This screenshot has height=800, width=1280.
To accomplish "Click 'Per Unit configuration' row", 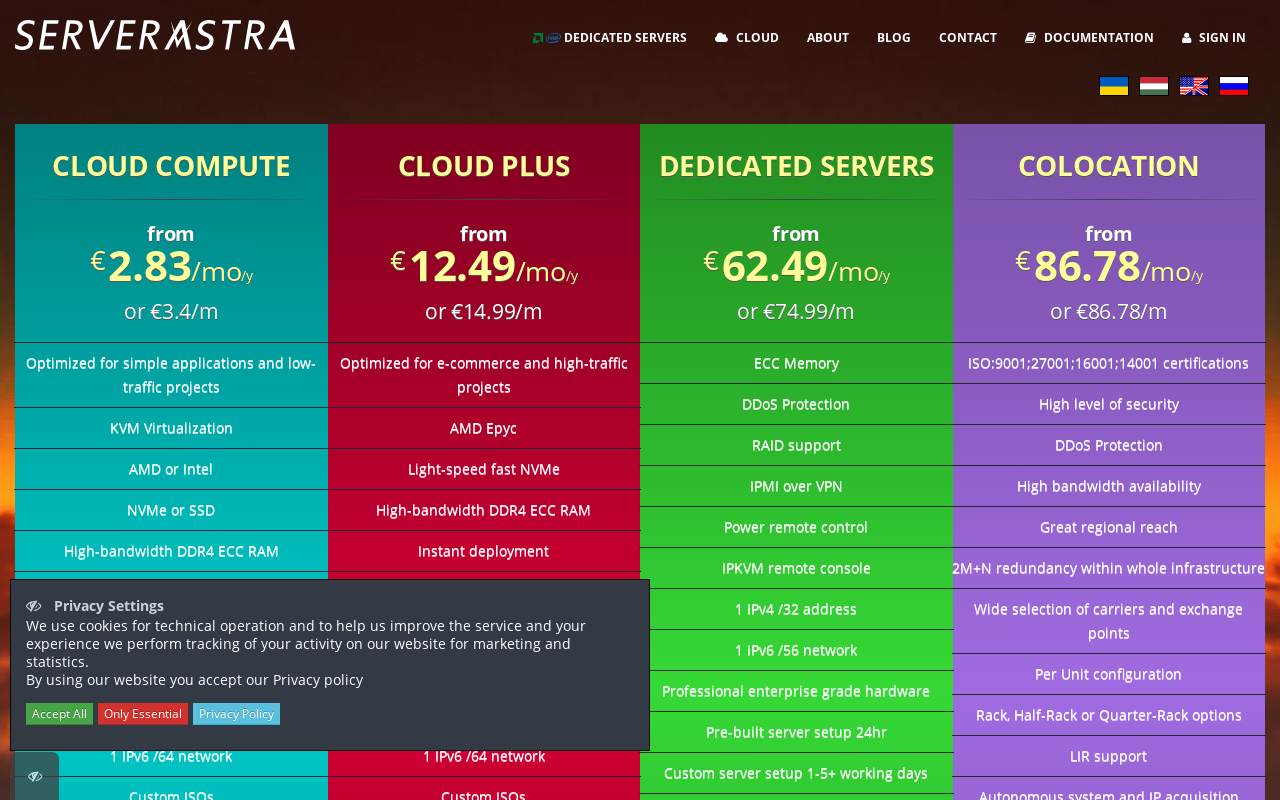I will click(1109, 674).
